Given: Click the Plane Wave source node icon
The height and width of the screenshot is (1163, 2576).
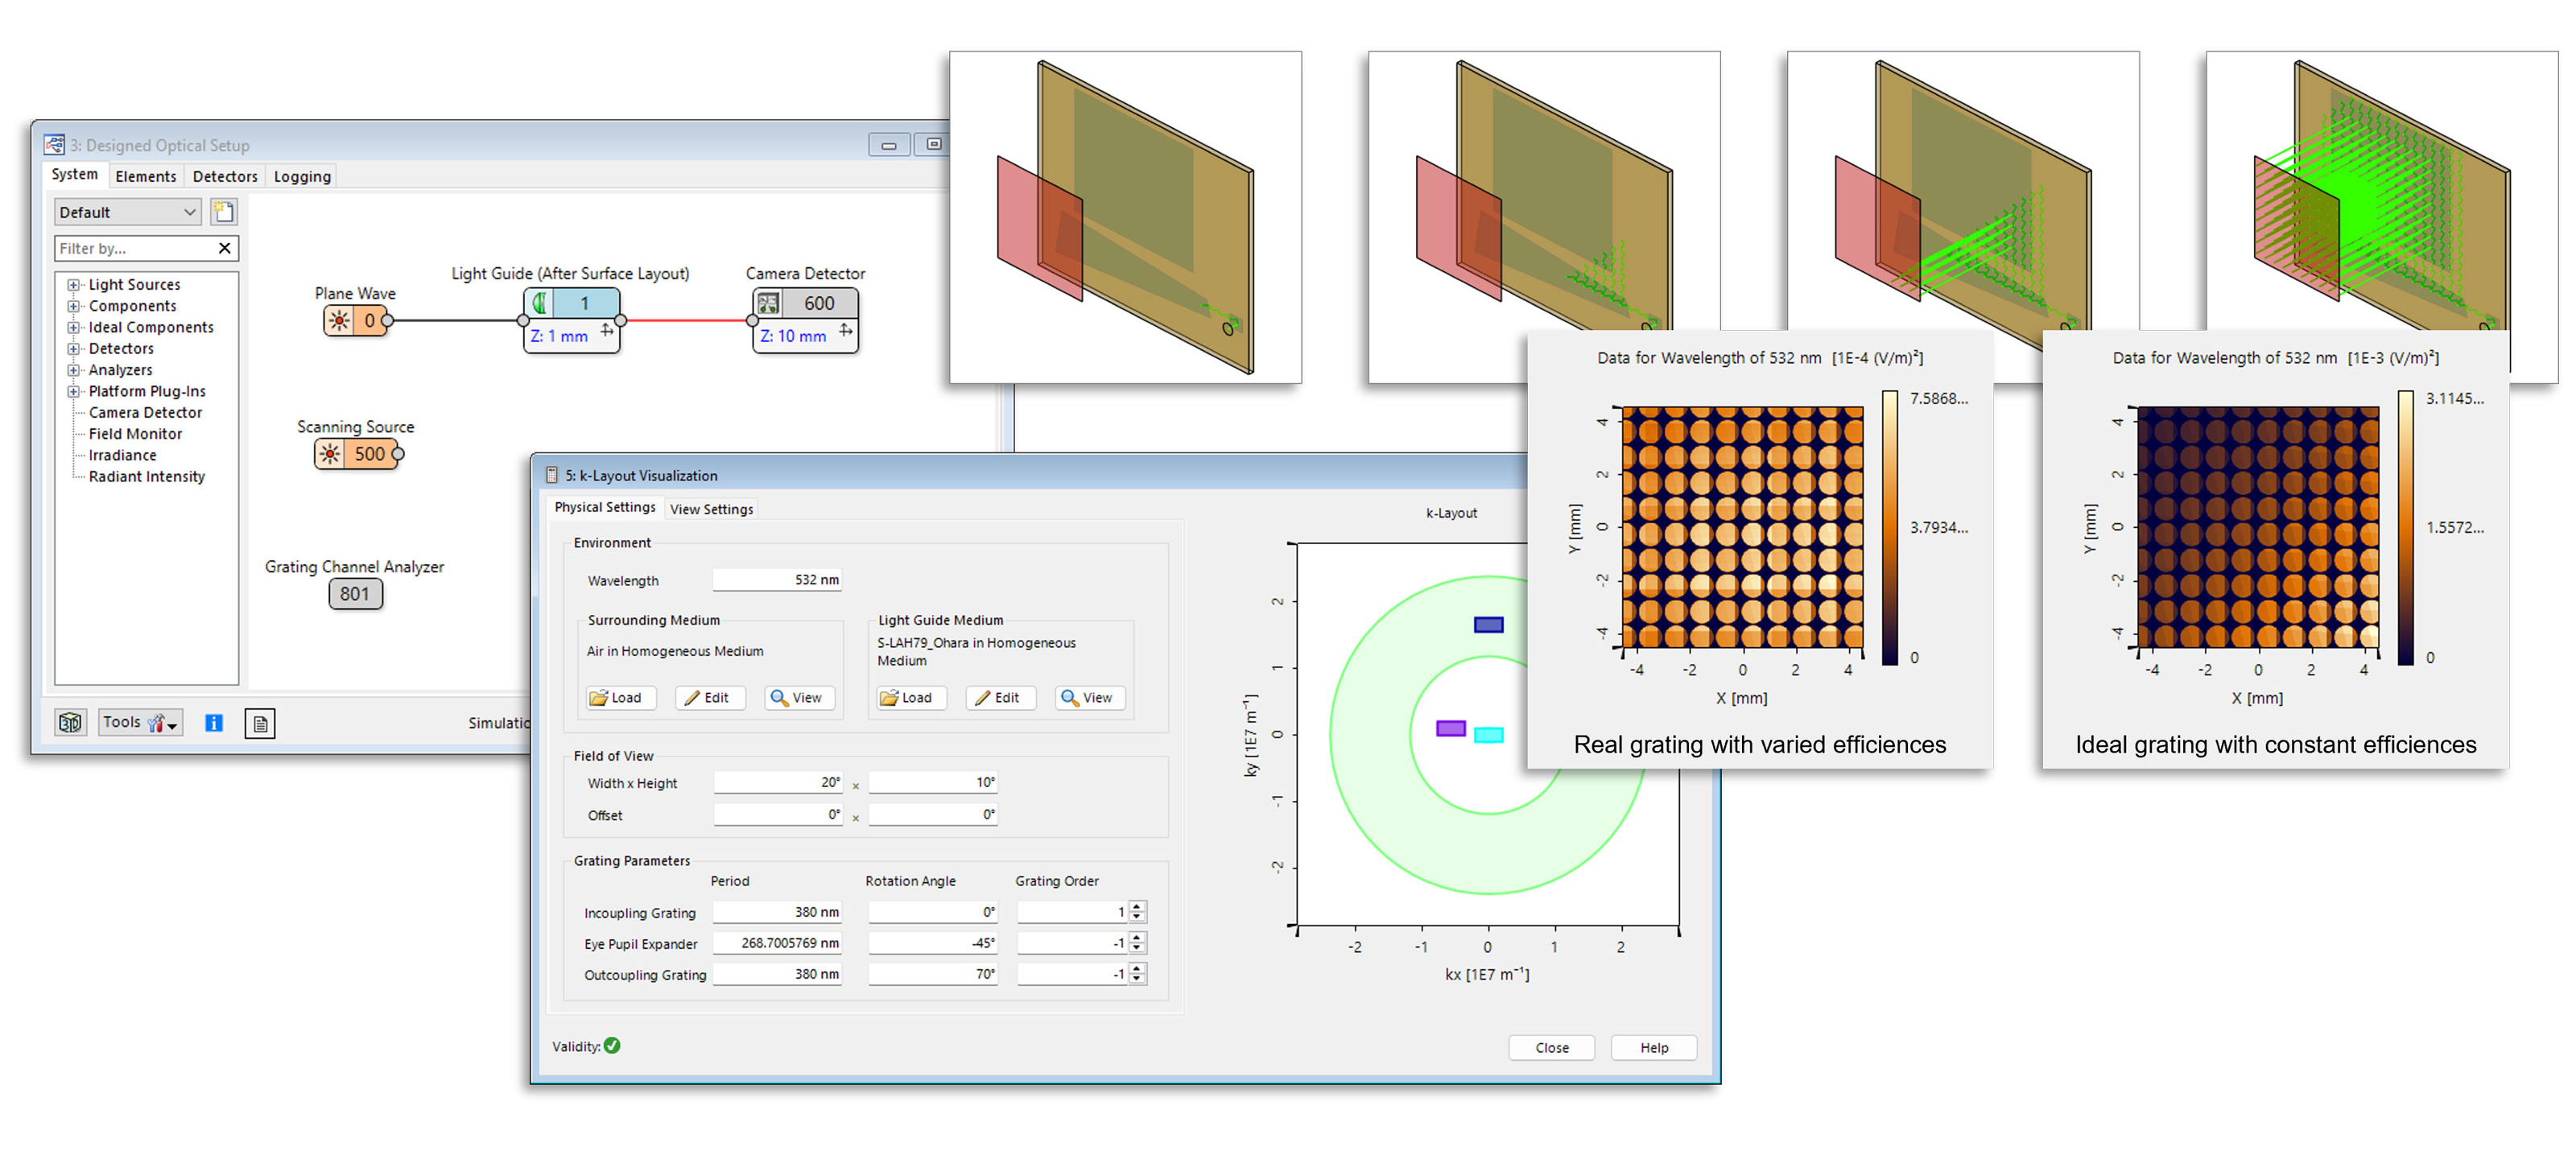Looking at the screenshot, I should tap(340, 321).
